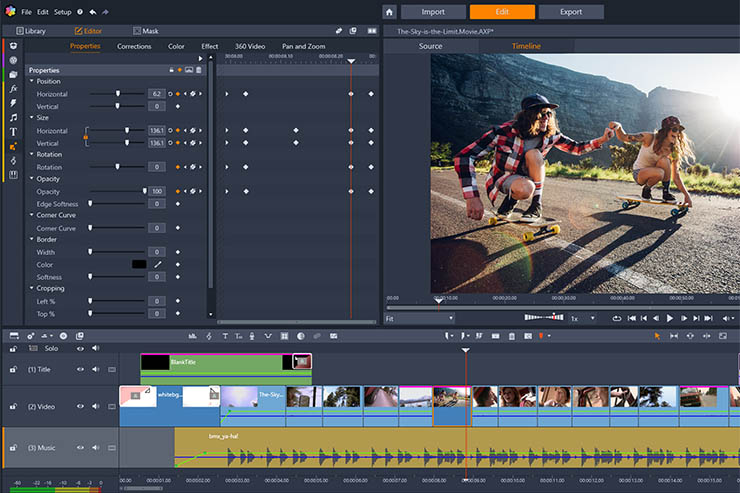Collapse the Rotation property group

coord(32,154)
